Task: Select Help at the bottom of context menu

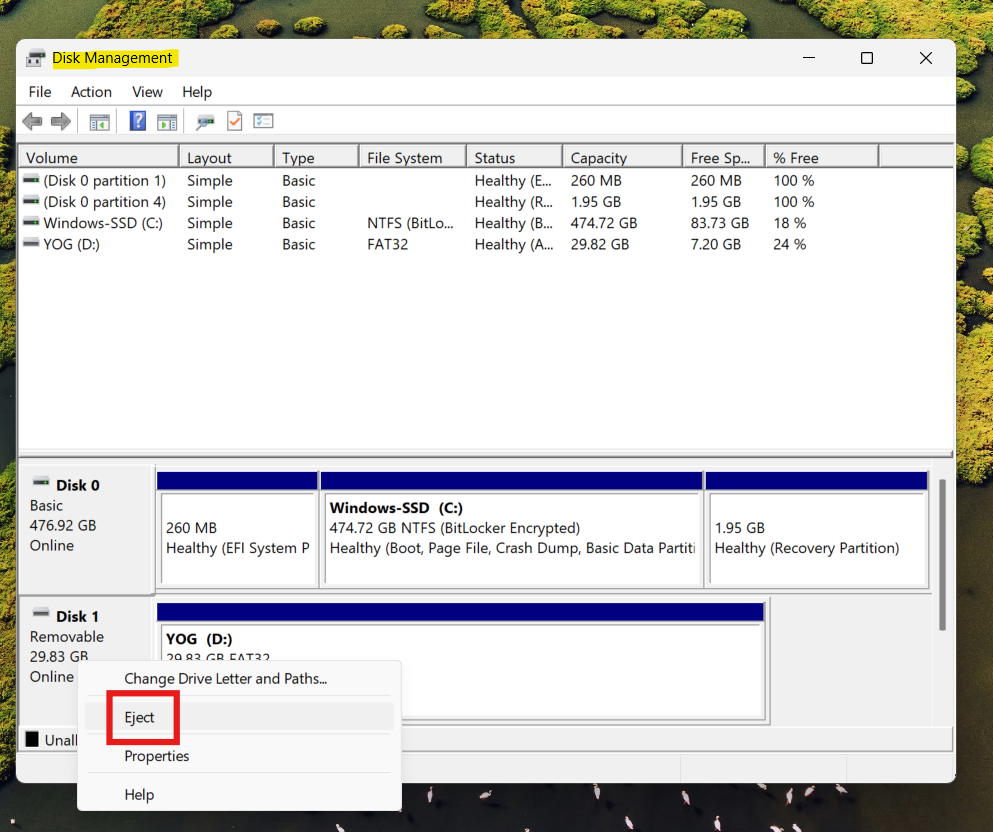Action: tap(139, 794)
